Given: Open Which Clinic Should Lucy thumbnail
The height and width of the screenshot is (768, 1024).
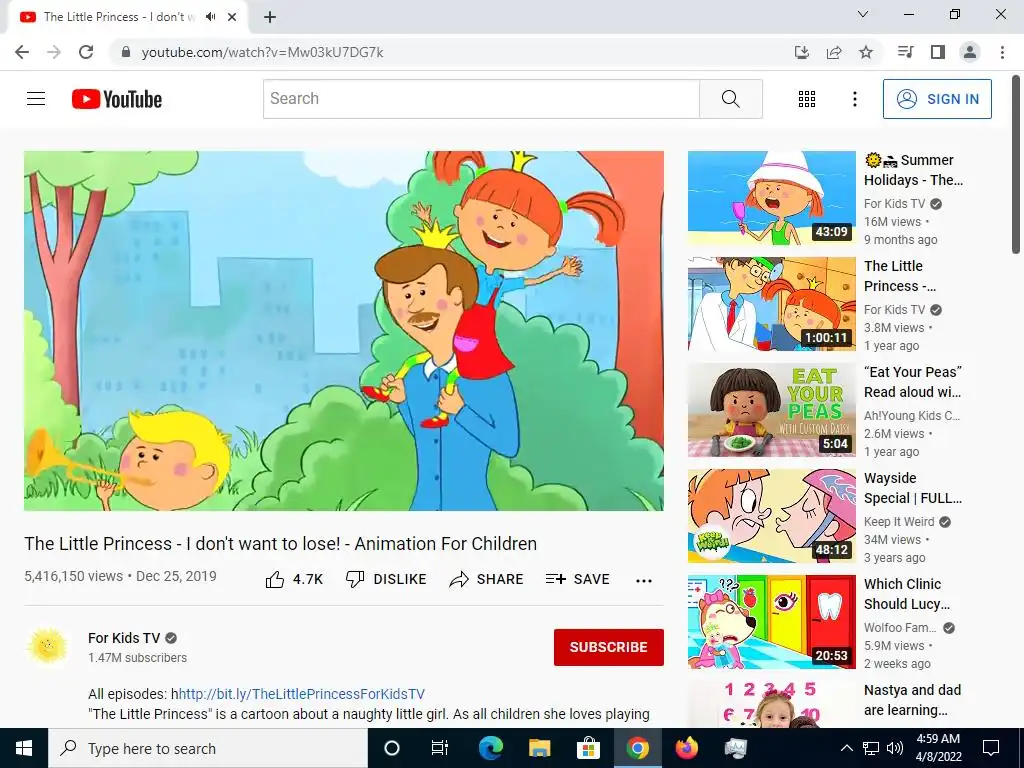Looking at the screenshot, I should tap(771, 622).
